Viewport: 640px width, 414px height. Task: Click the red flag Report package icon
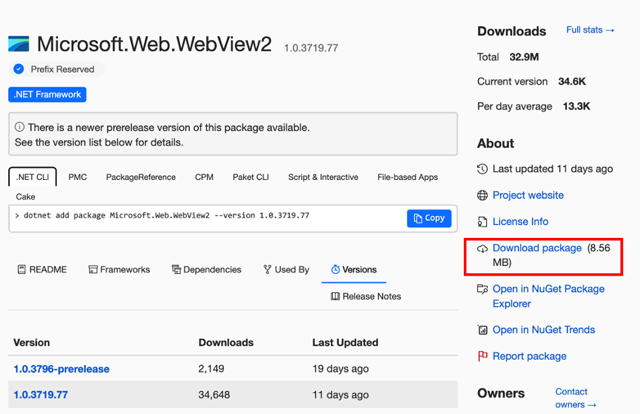pyautogui.click(x=483, y=356)
